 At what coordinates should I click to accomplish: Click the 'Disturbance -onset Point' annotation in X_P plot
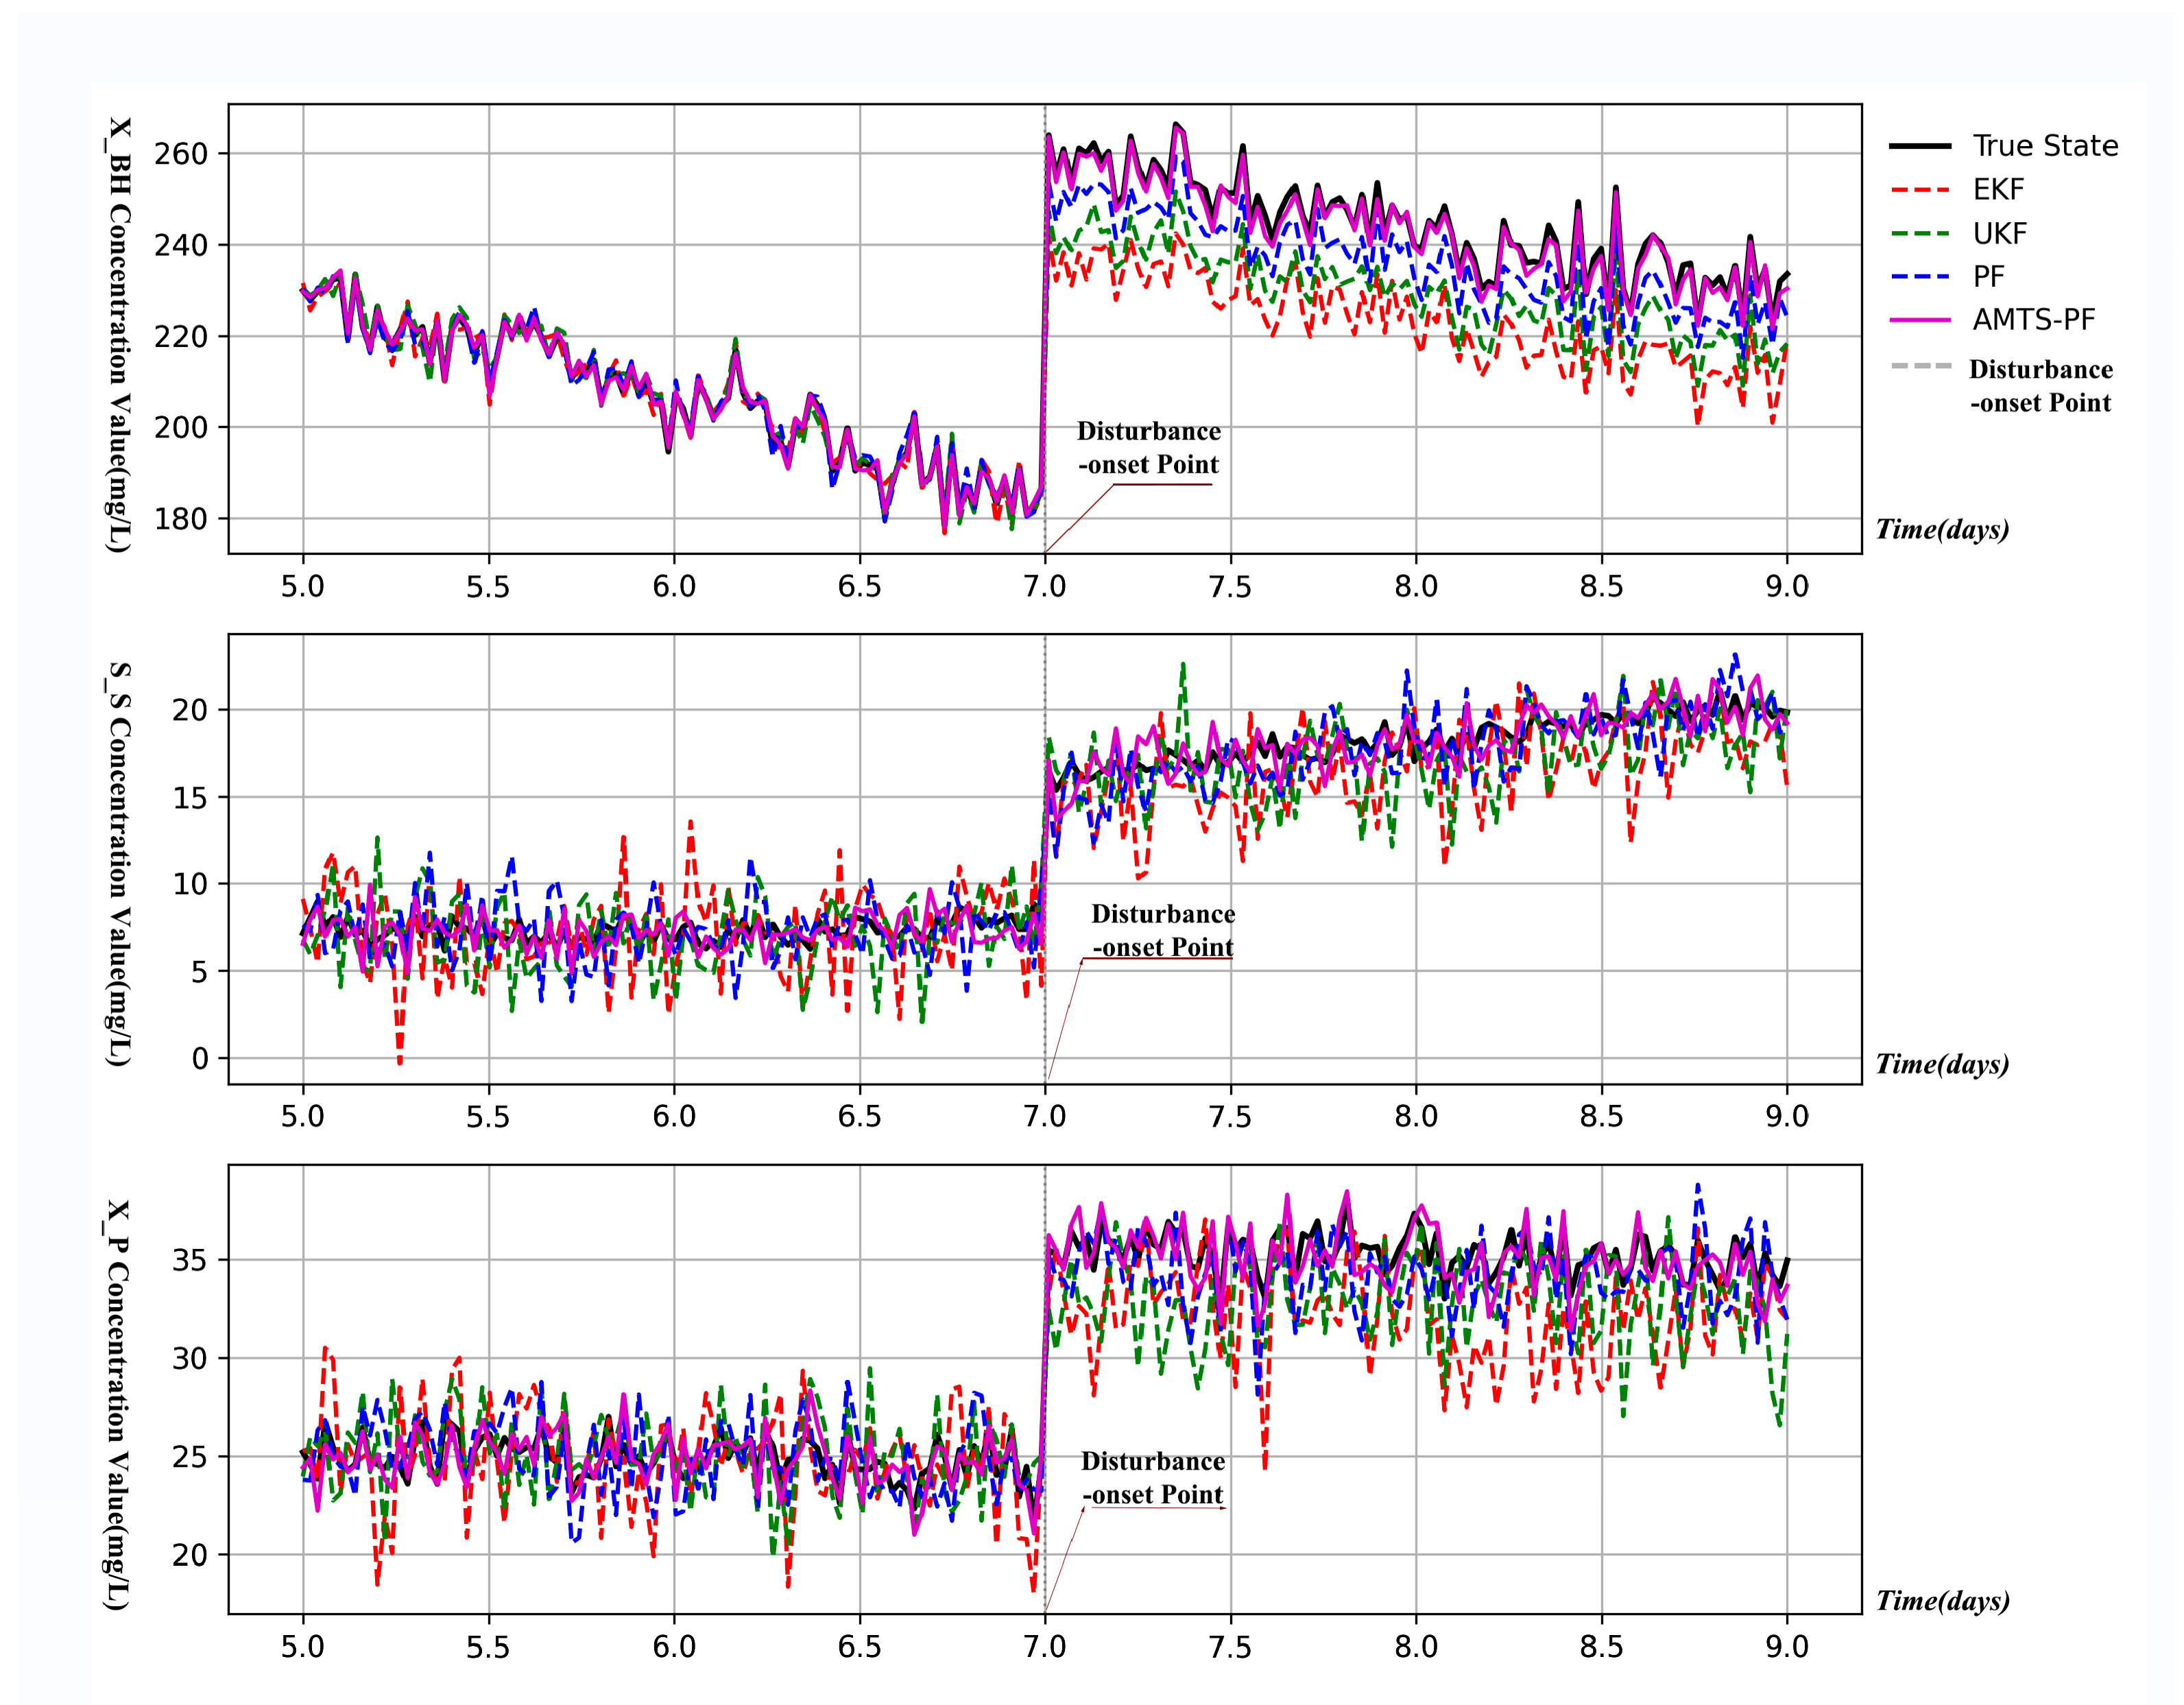(1153, 1478)
